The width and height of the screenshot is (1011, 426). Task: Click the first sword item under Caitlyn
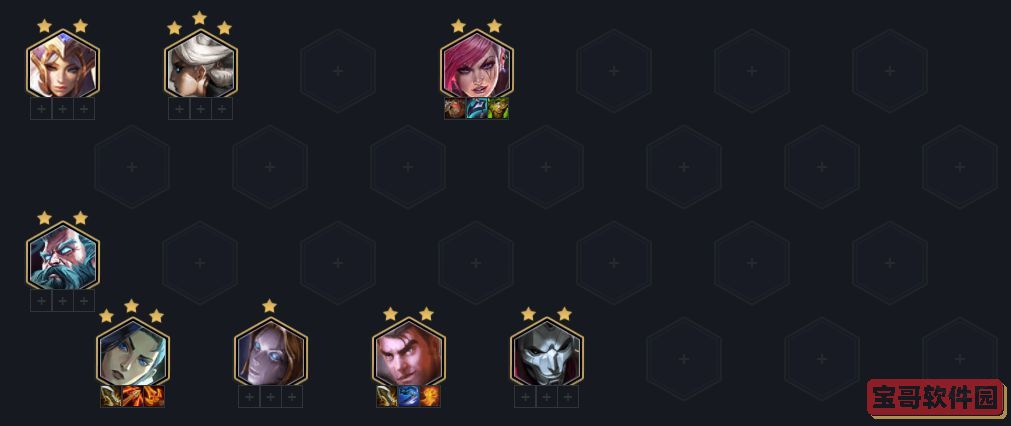tap(111, 396)
